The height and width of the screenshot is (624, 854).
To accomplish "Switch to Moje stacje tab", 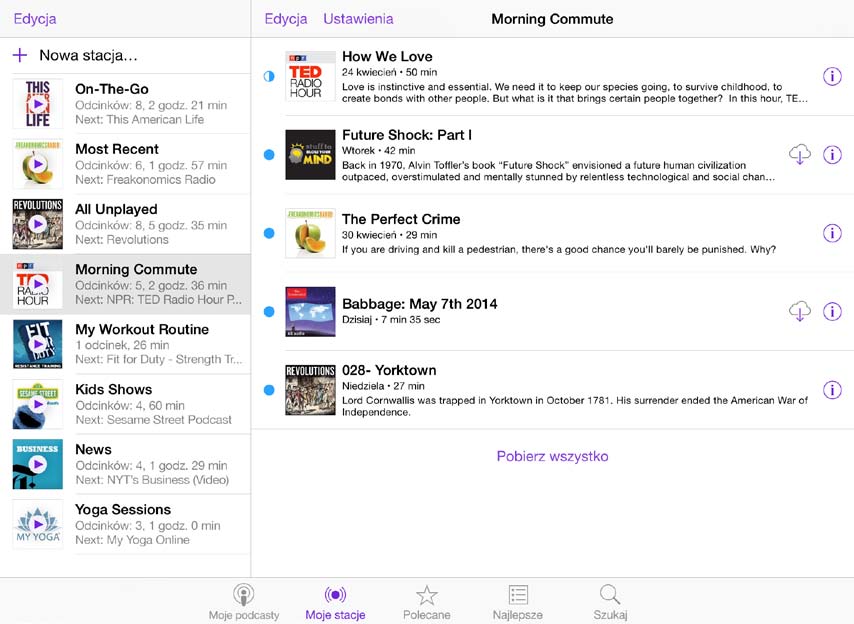I will 335,602.
